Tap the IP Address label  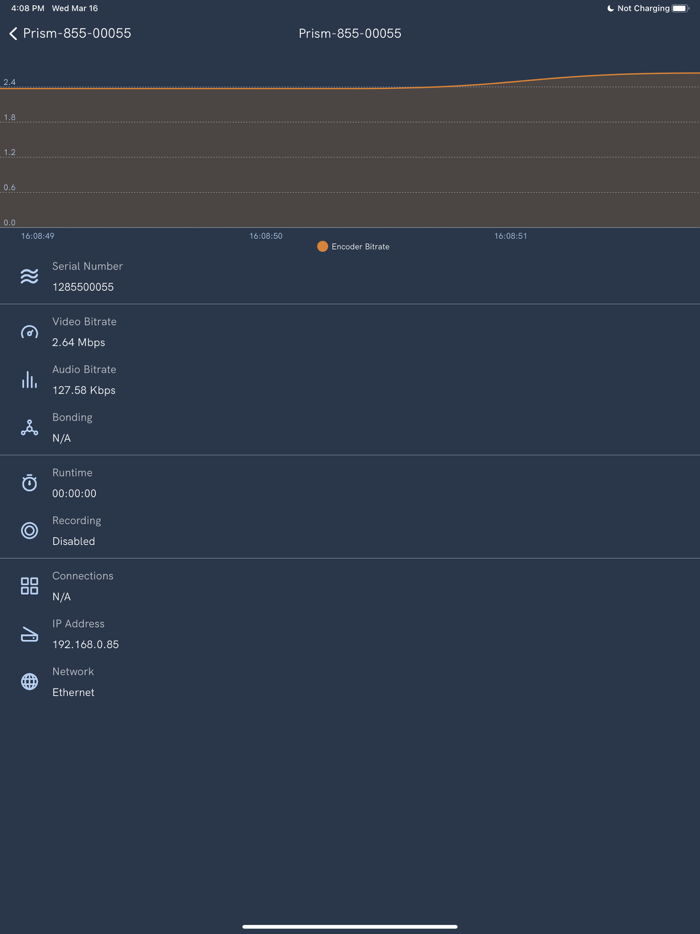78,624
